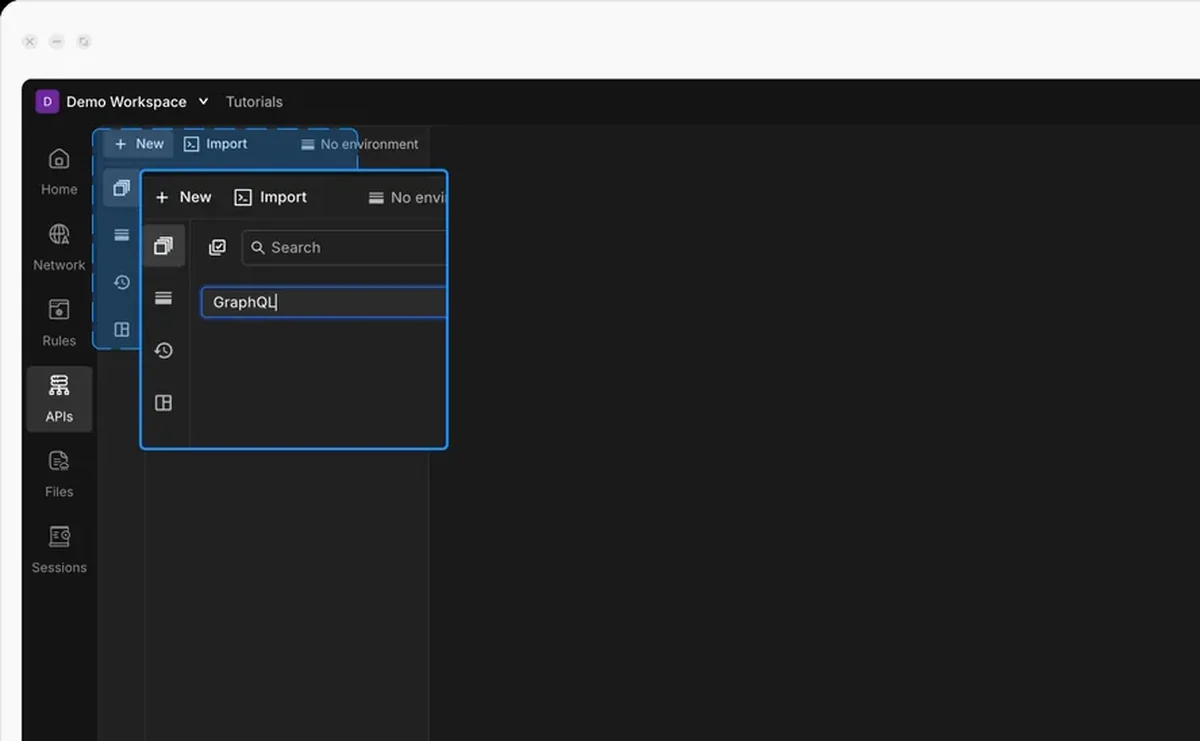Click the GraphQL name input field
The image size is (1200, 741).
pyautogui.click(x=324, y=302)
